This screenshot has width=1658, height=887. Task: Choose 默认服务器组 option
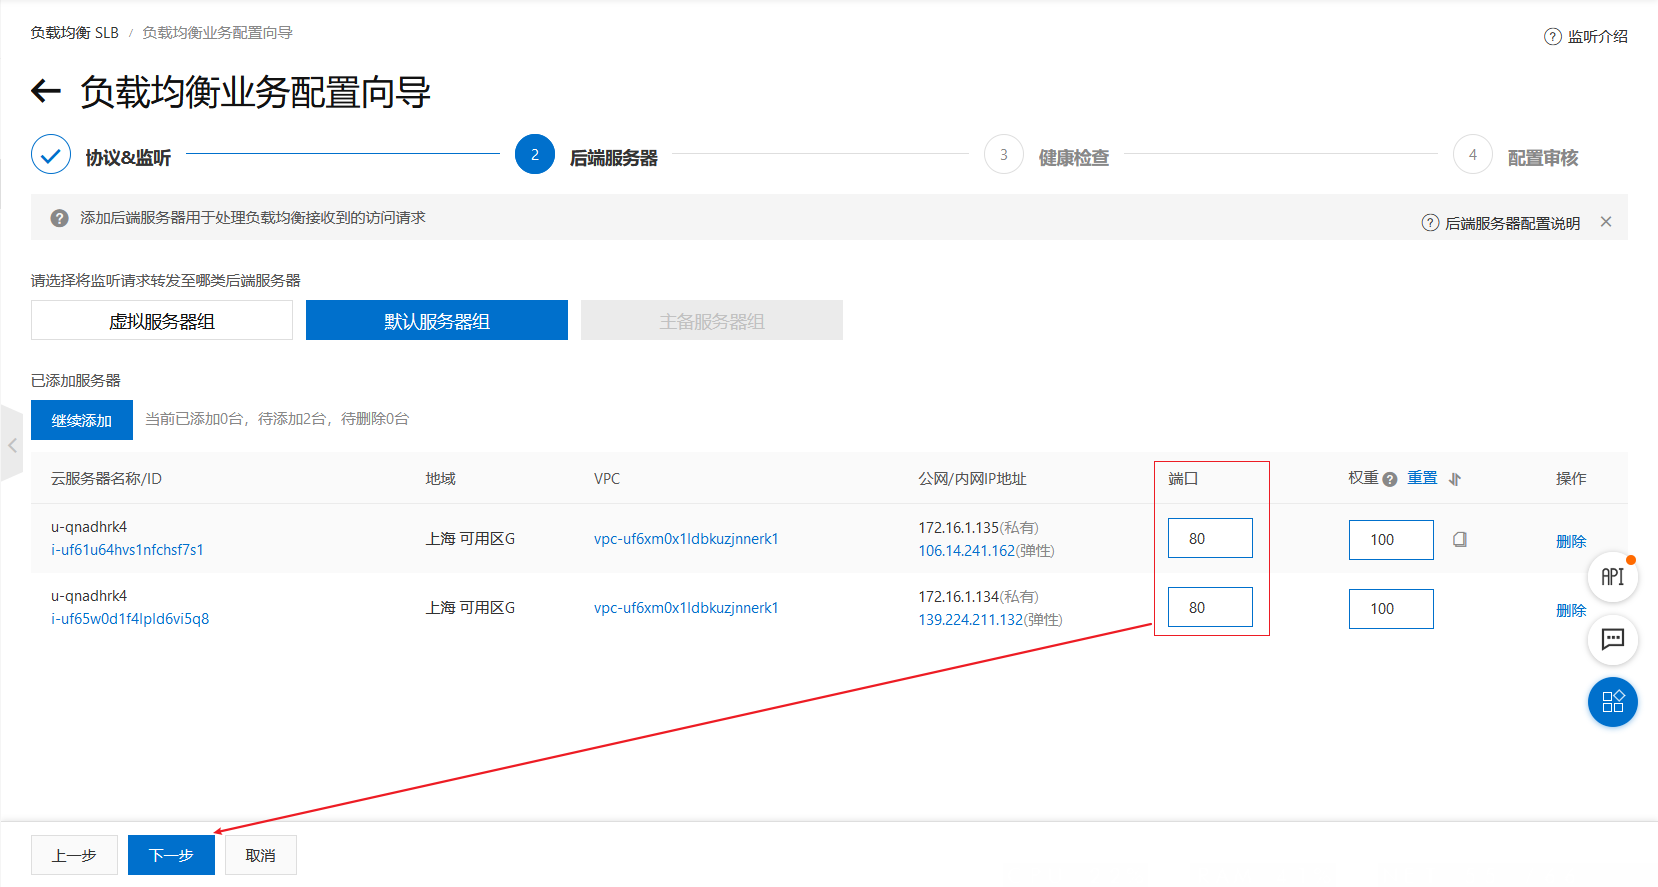point(437,321)
